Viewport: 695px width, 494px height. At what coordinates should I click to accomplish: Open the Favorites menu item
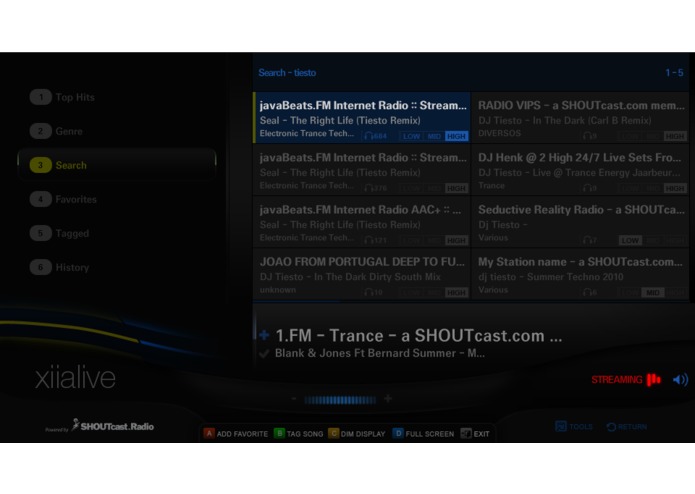[63, 199]
